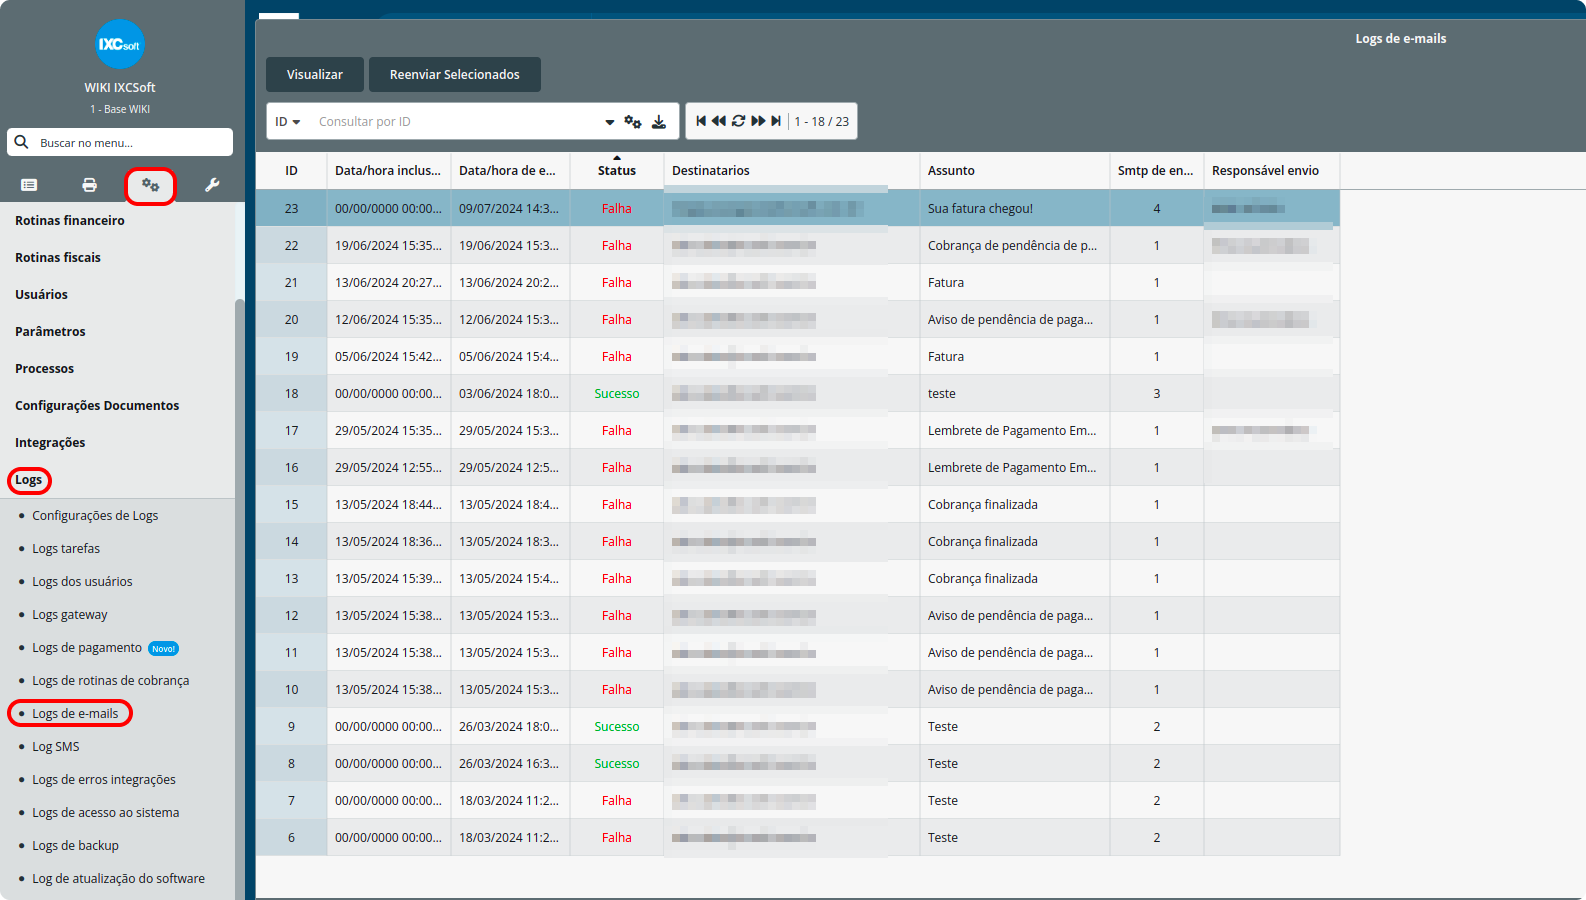The width and height of the screenshot is (1586, 900).
Task: Click 'Falha' status in row 21
Action: (x=617, y=283)
